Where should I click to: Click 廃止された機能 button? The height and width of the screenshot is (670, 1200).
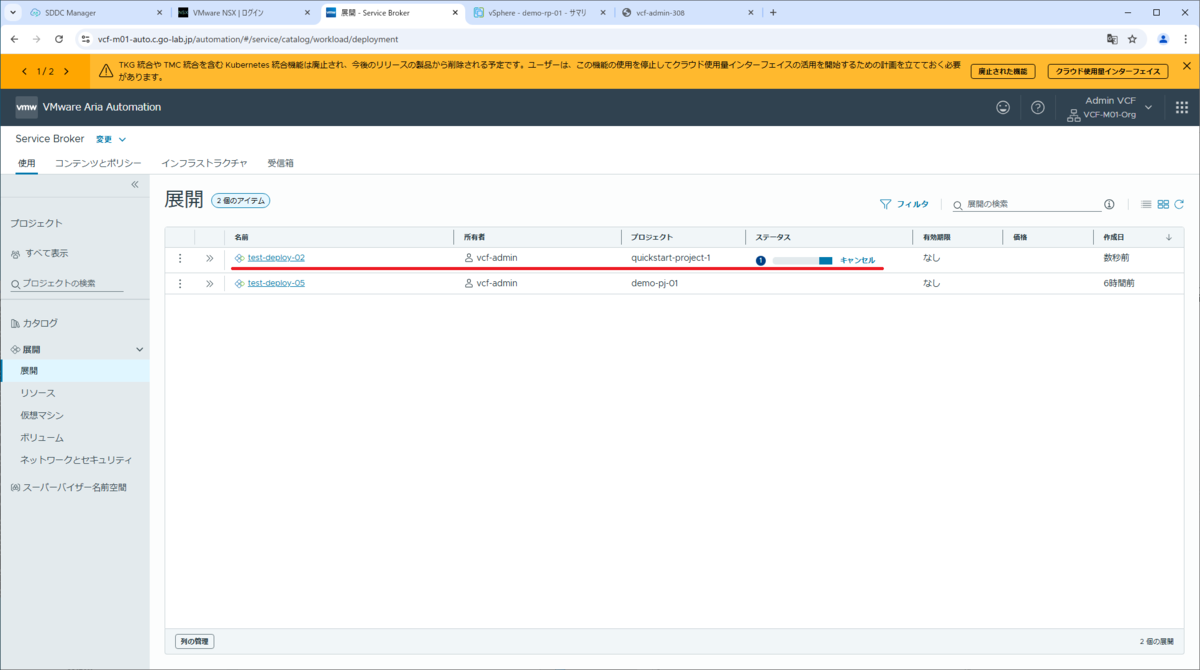[1003, 71]
